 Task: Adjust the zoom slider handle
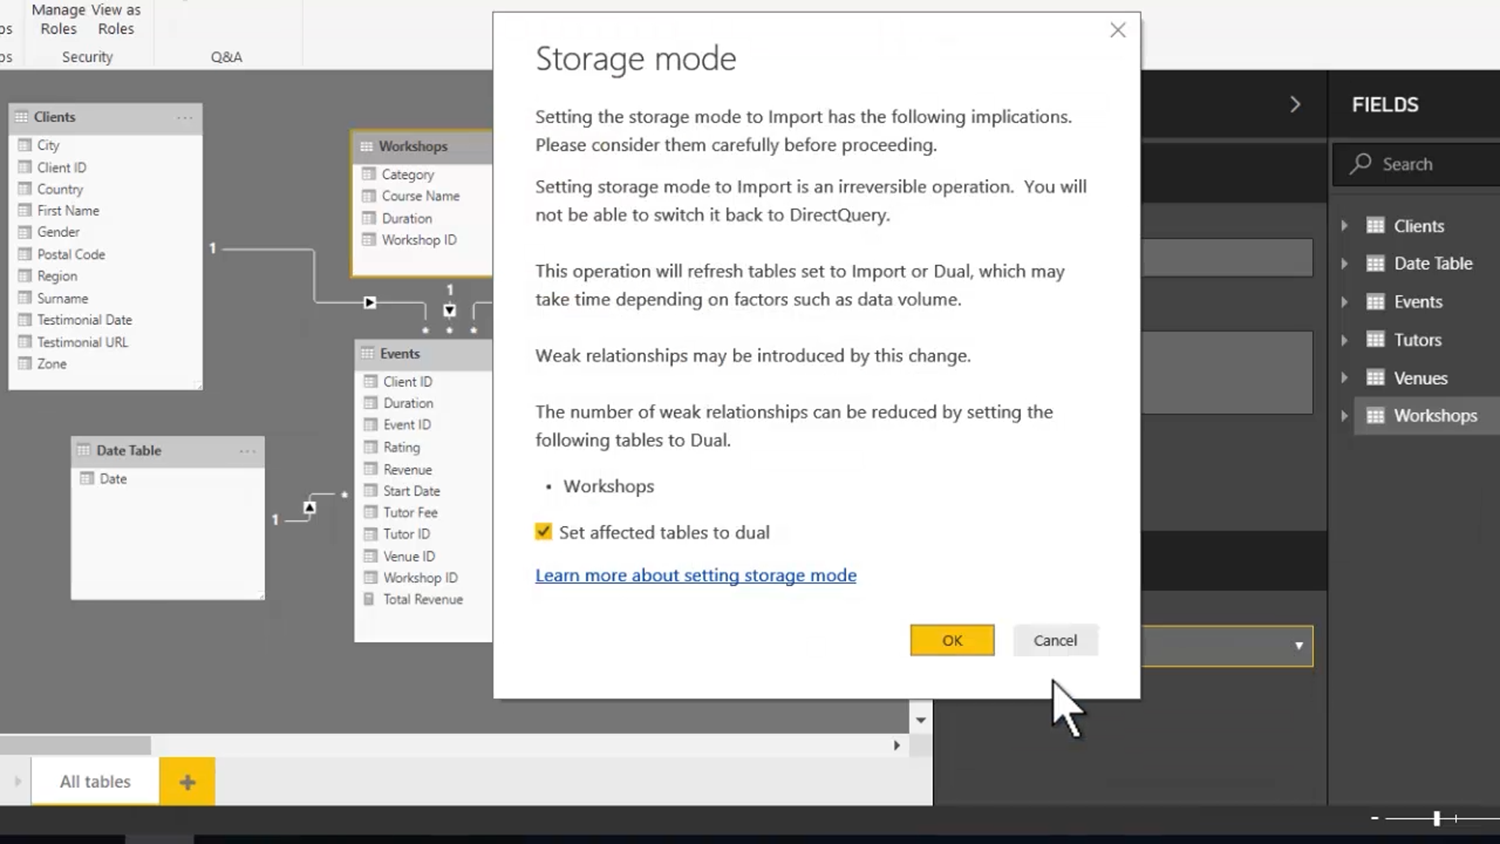click(1436, 818)
